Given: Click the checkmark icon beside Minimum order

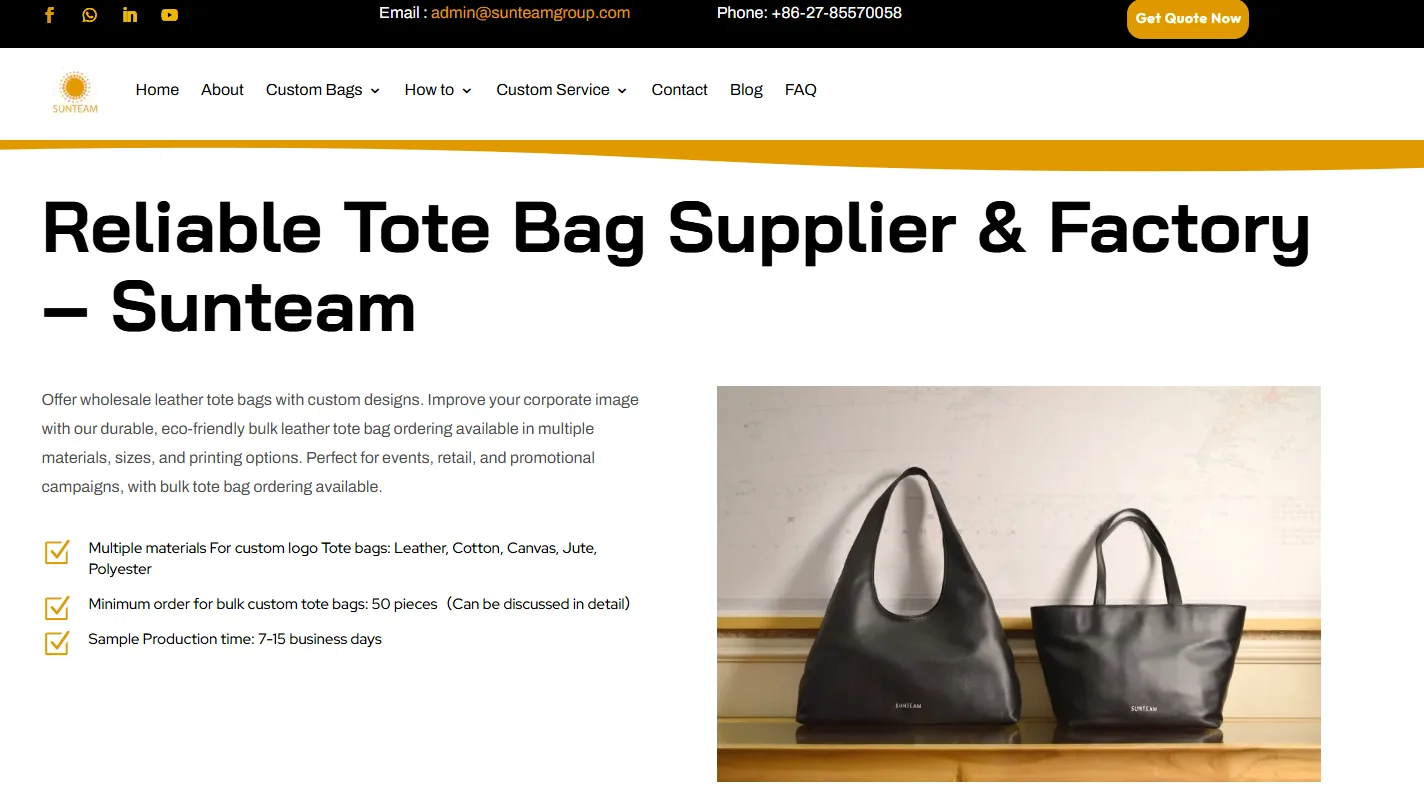Looking at the screenshot, I should (57, 607).
